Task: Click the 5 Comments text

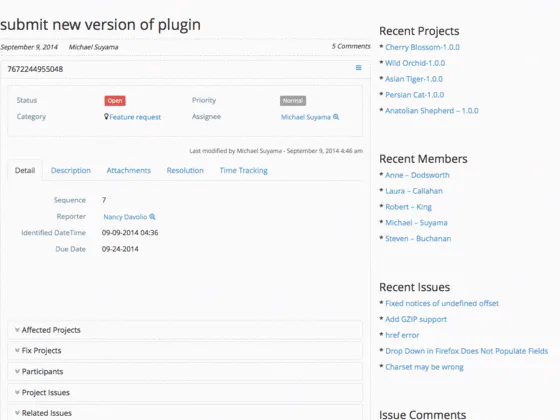Action: [x=351, y=46]
